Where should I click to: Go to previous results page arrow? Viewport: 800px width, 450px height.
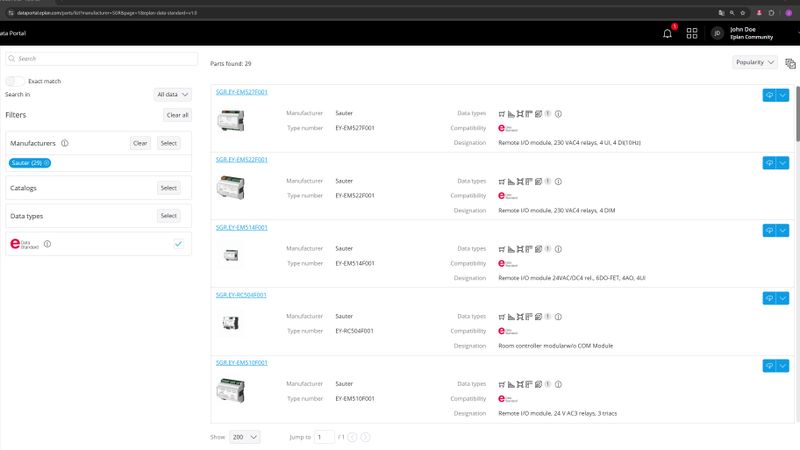353,437
